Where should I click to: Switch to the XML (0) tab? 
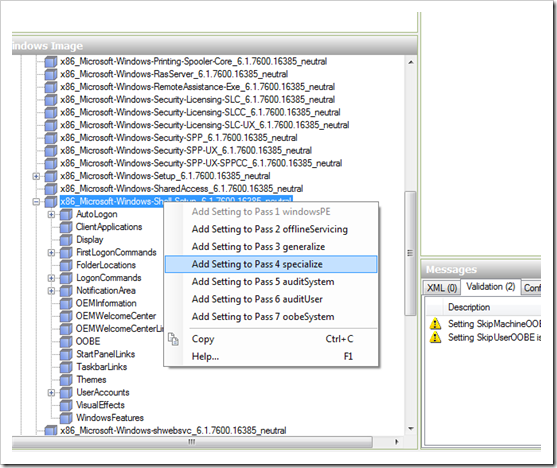442,287
